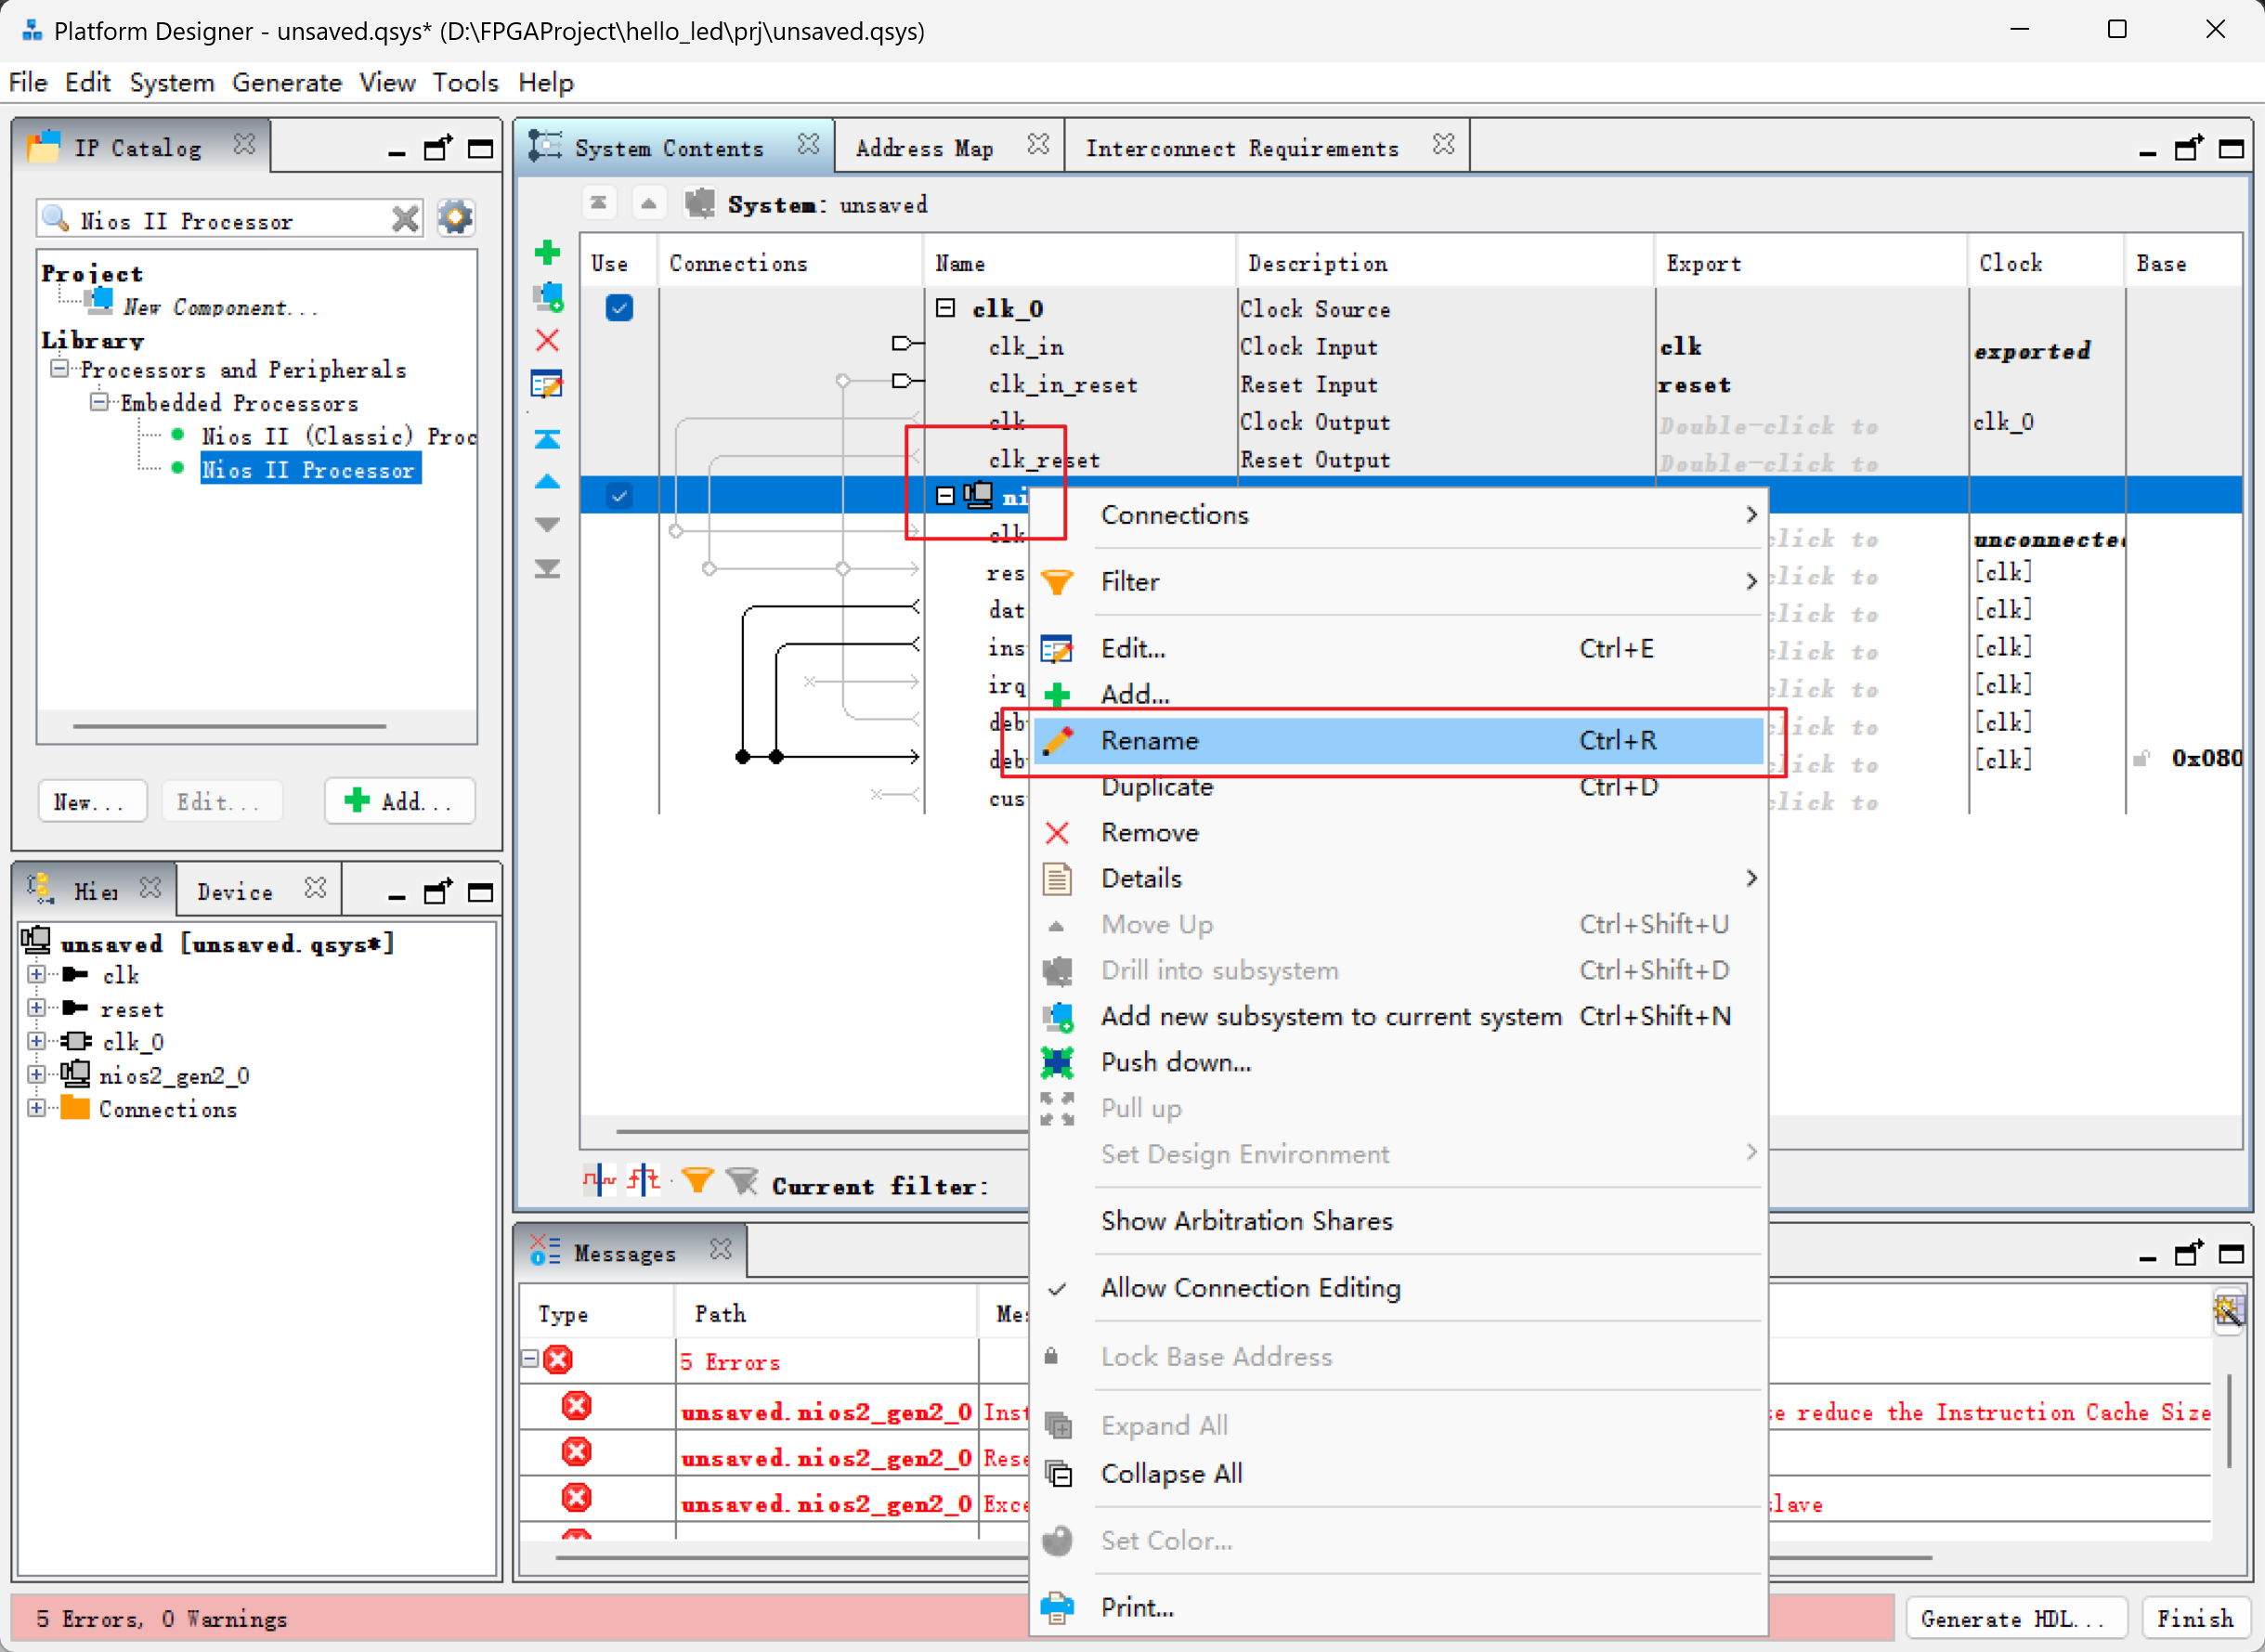Toggle Allow Connection Editing in context menu

tap(1399, 1288)
